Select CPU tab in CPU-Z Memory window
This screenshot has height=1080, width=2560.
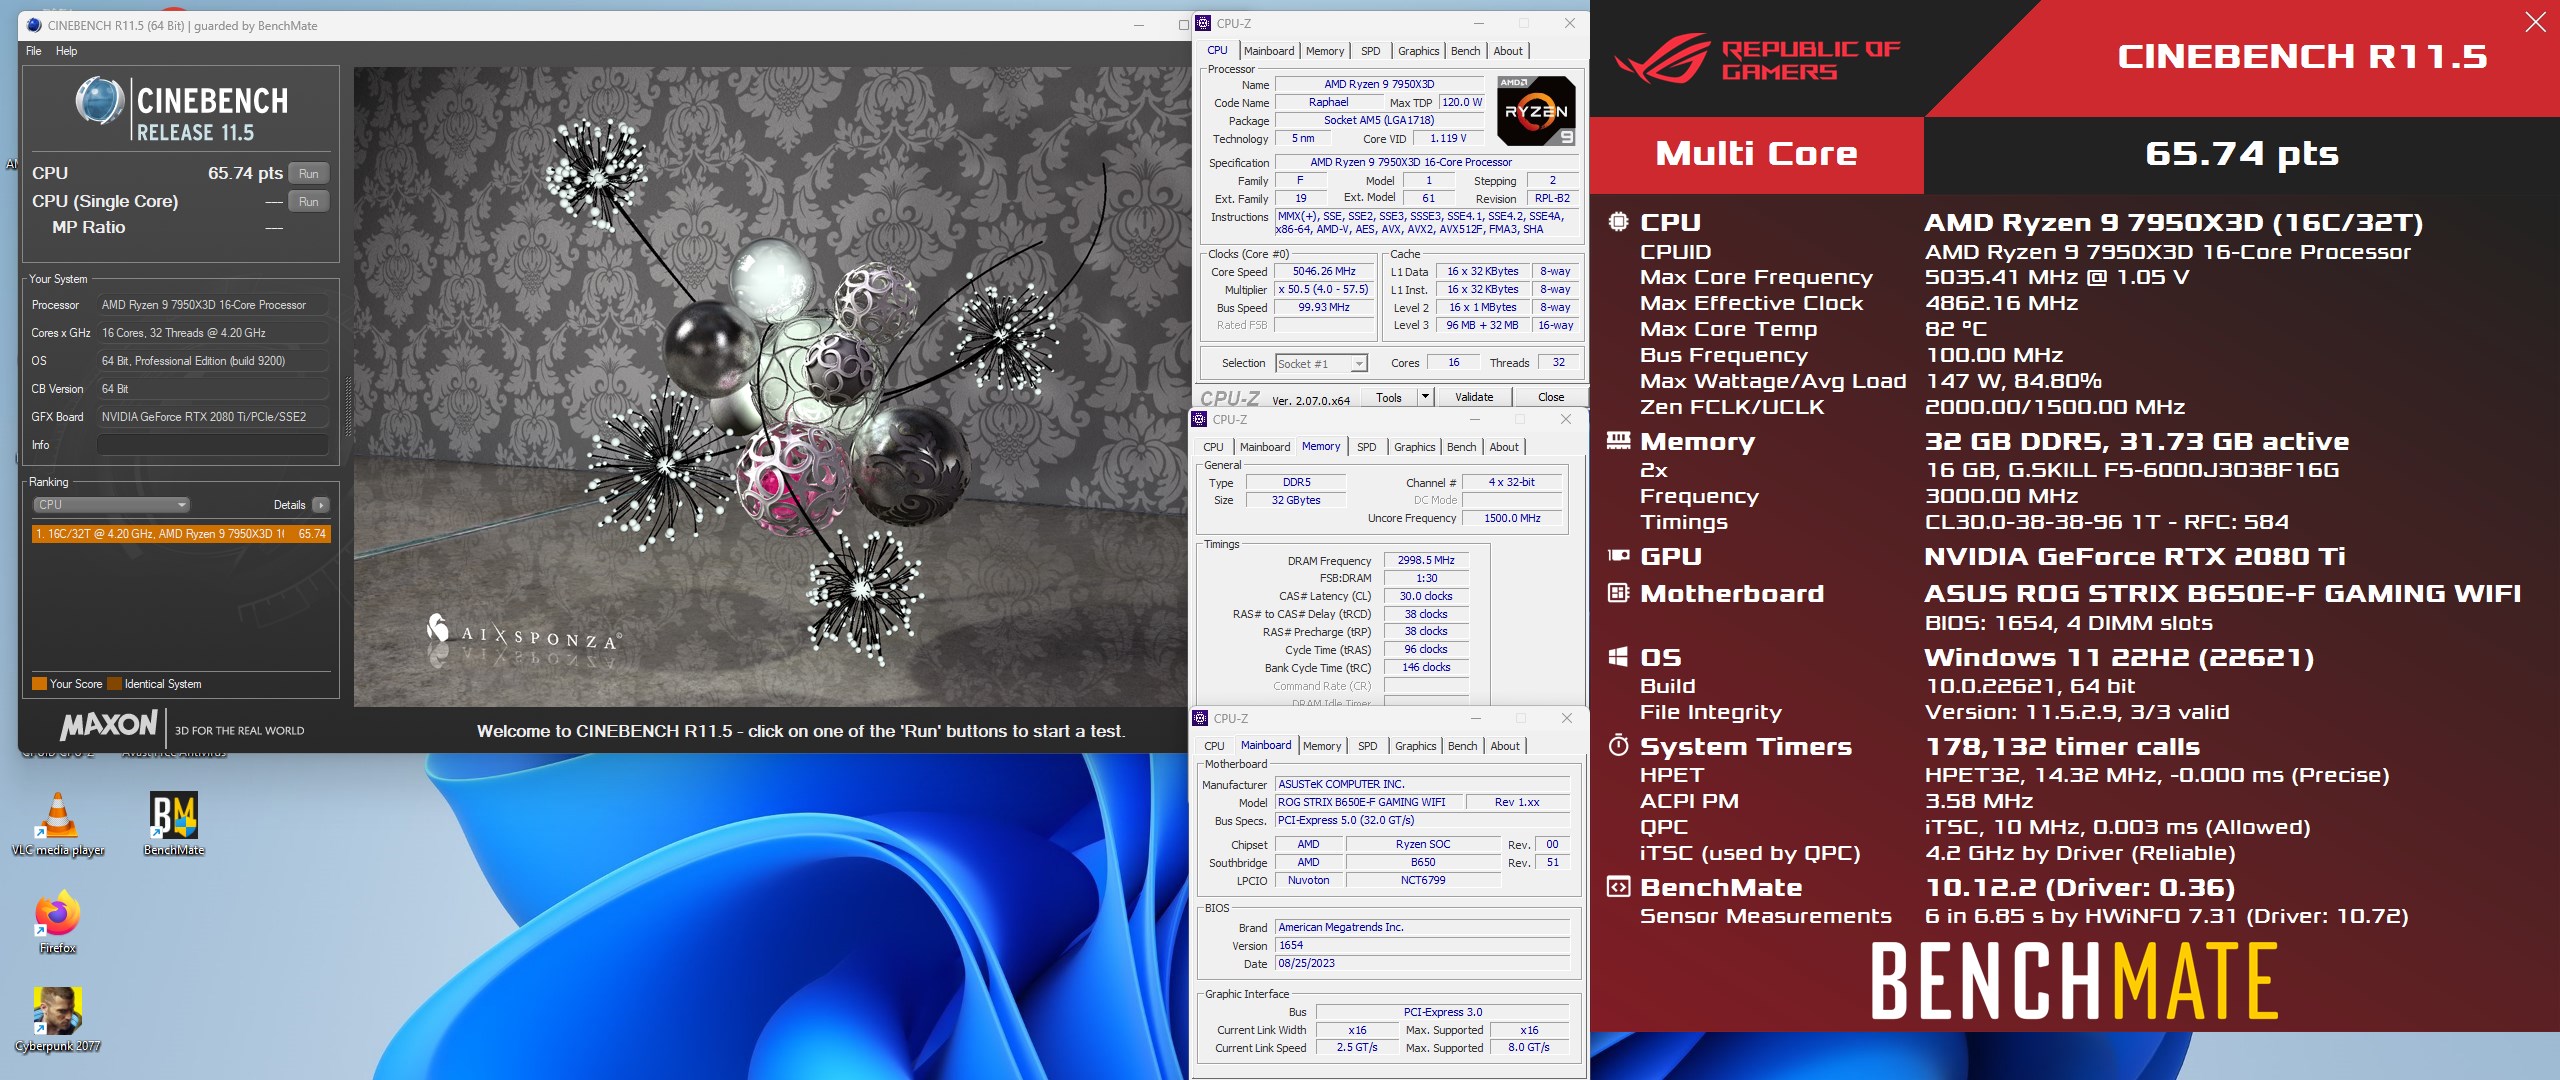(x=1213, y=447)
